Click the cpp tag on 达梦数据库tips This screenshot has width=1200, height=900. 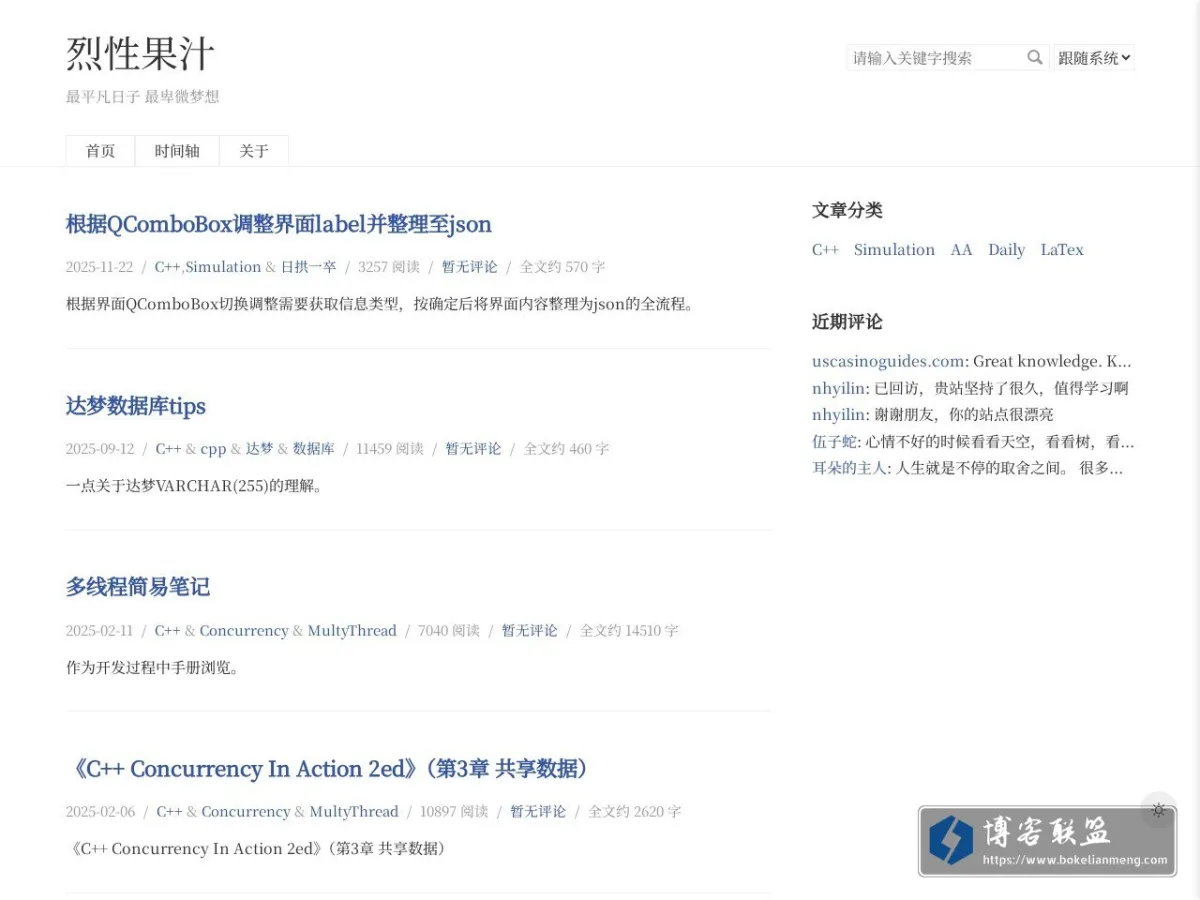coord(213,449)
